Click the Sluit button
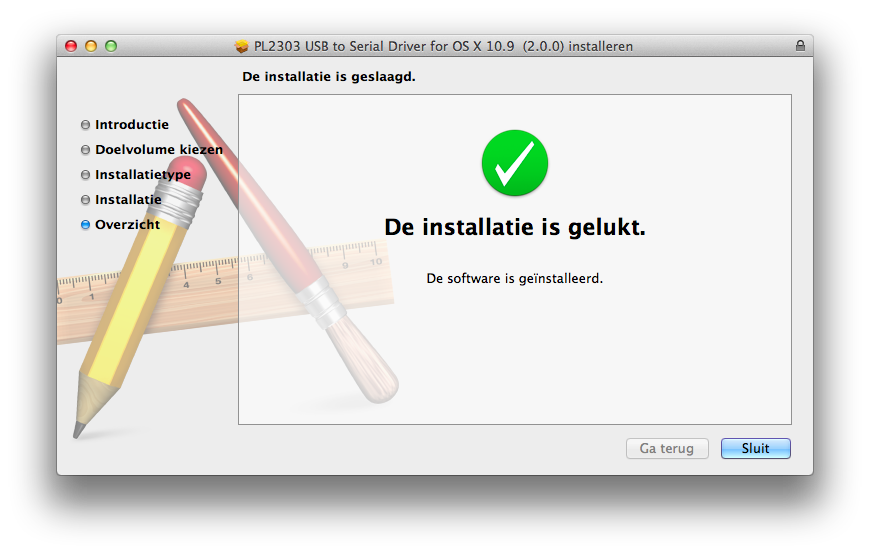870x554 pixels. (x=755, y=449)
